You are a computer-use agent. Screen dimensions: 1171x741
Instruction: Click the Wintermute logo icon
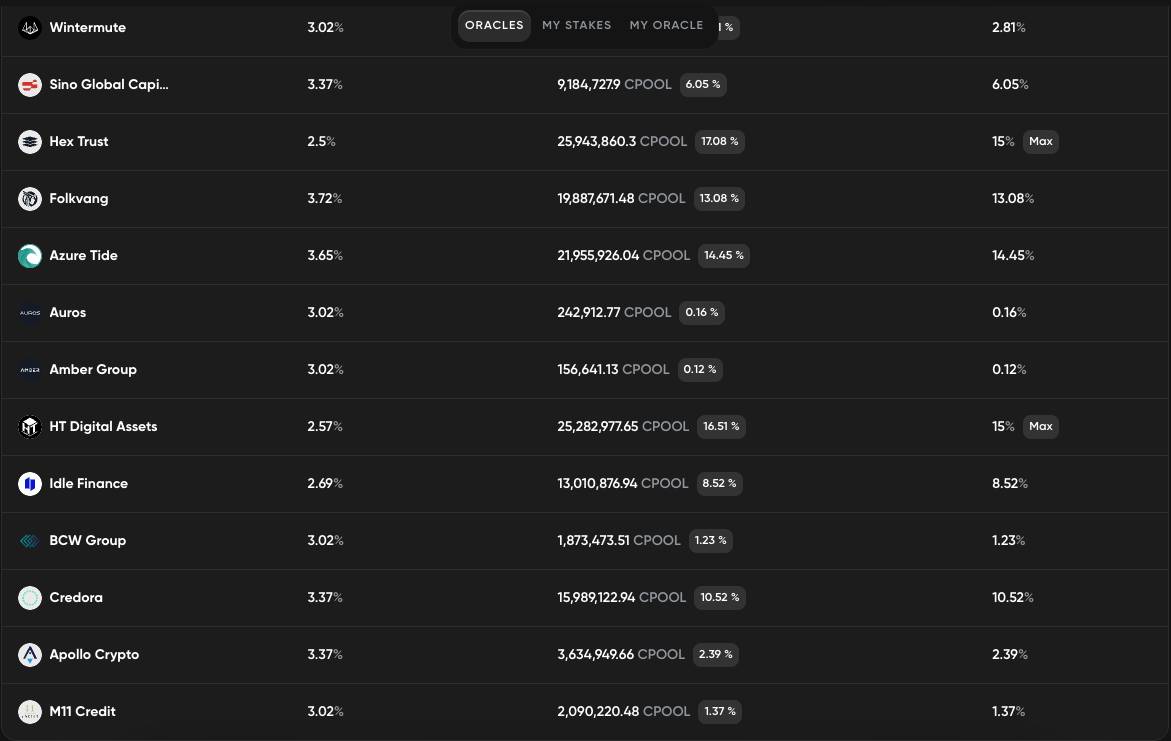click(30, 28)
